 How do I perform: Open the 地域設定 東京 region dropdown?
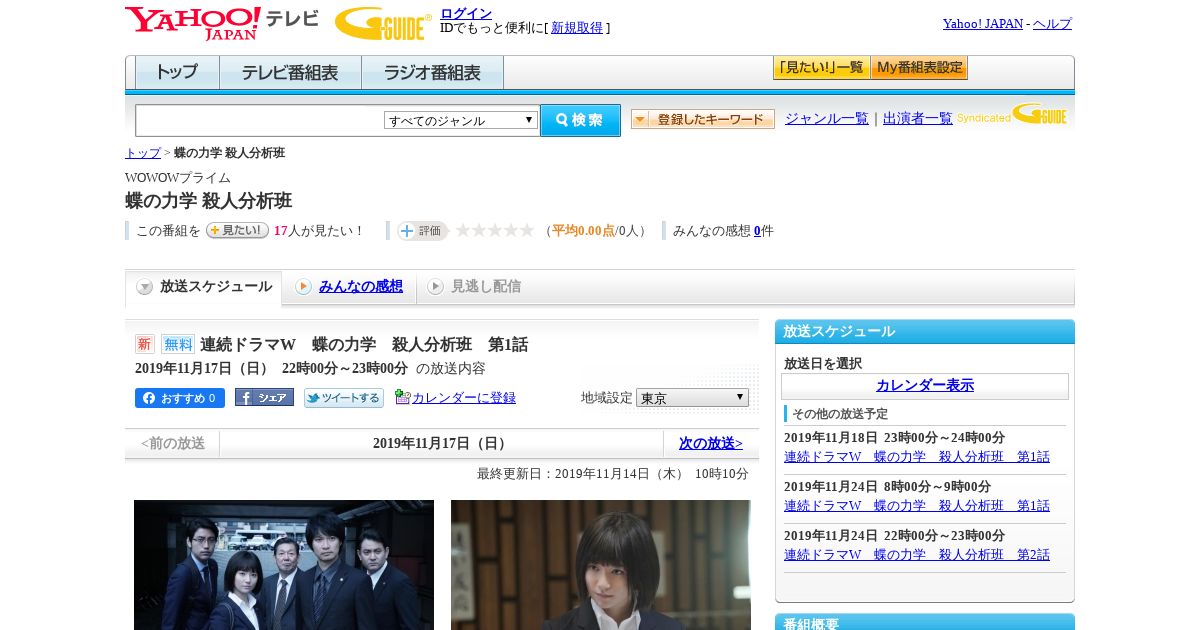click(x=692, y=398)
